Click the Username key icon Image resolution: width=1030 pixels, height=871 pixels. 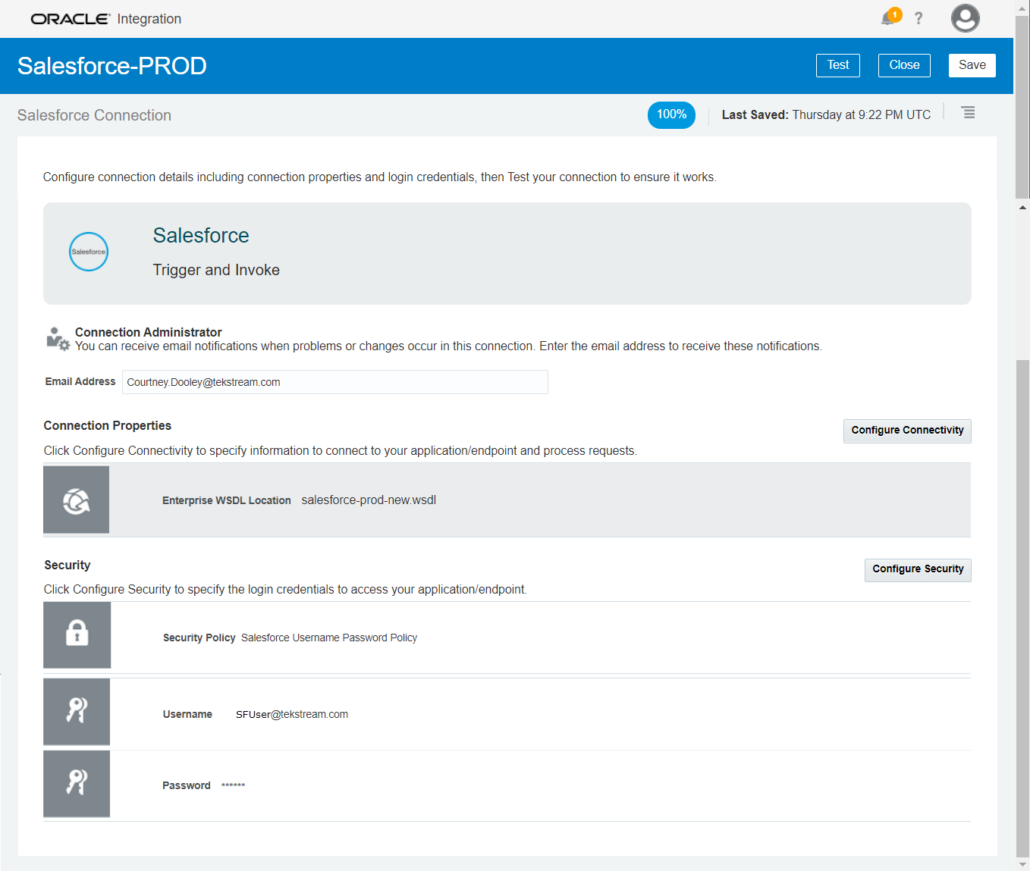click(76, 711)
